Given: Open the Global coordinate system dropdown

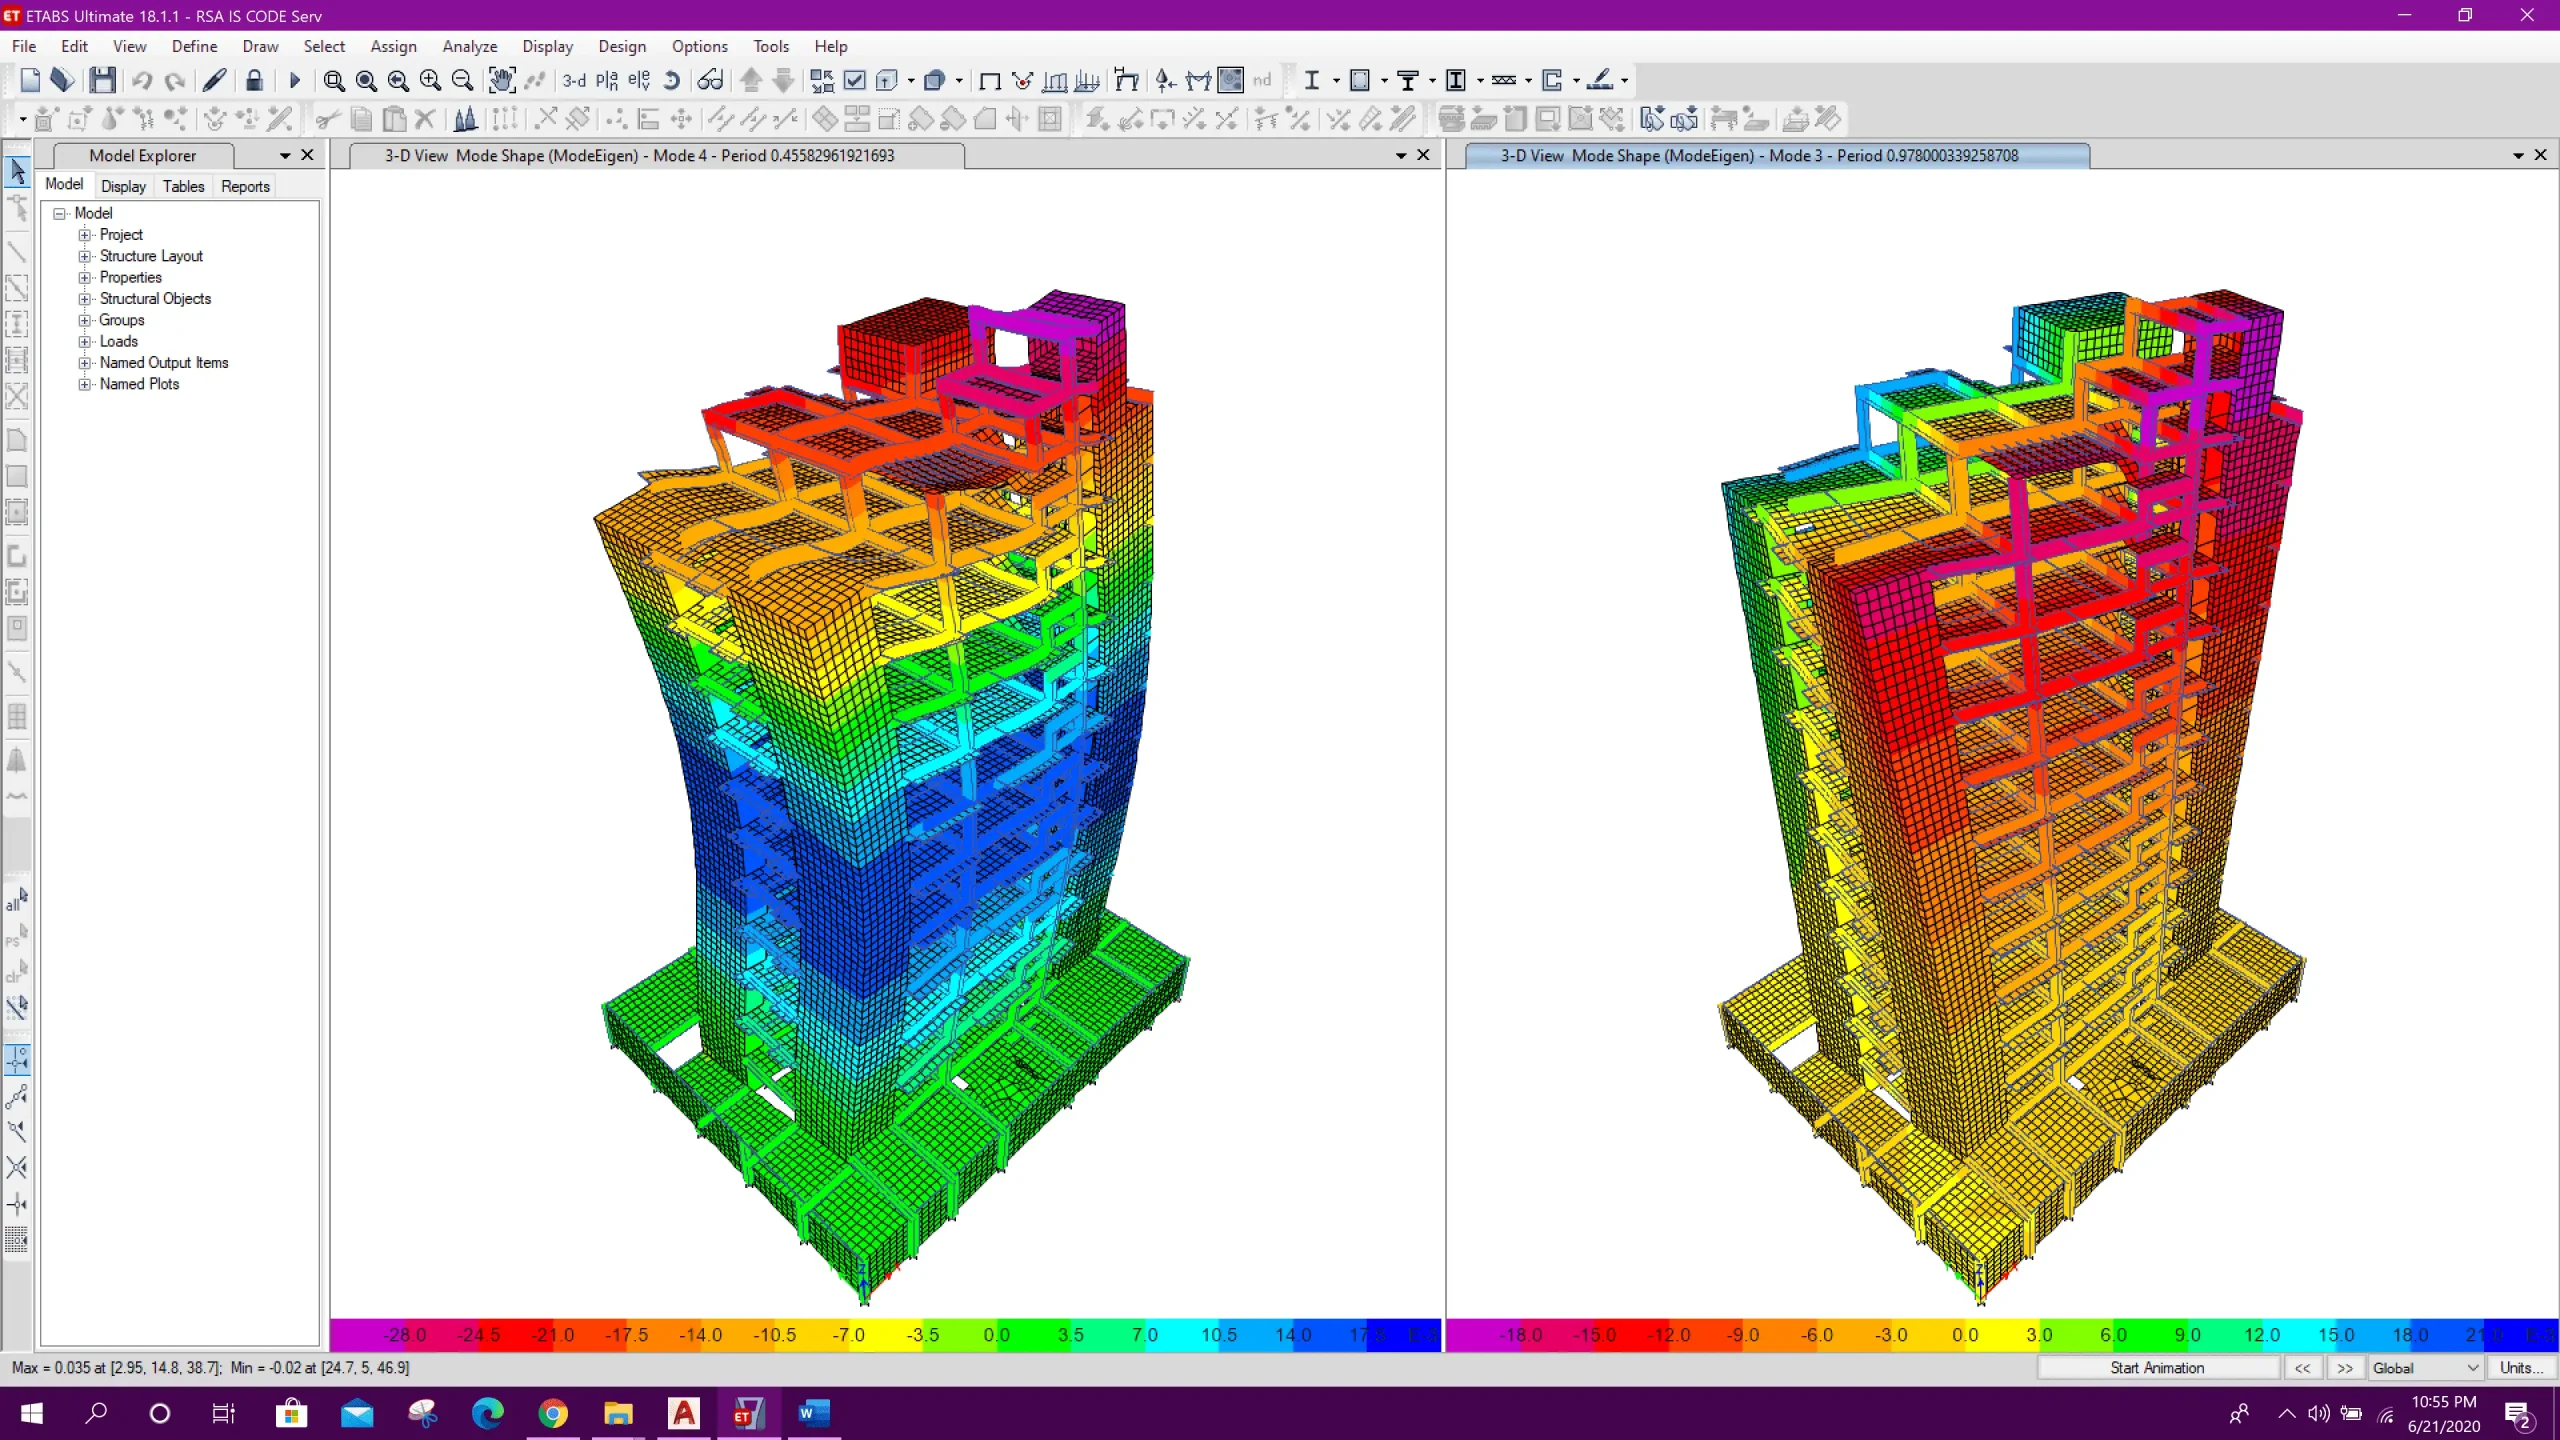Looking at the screenshot, I should [2425, 1368].
